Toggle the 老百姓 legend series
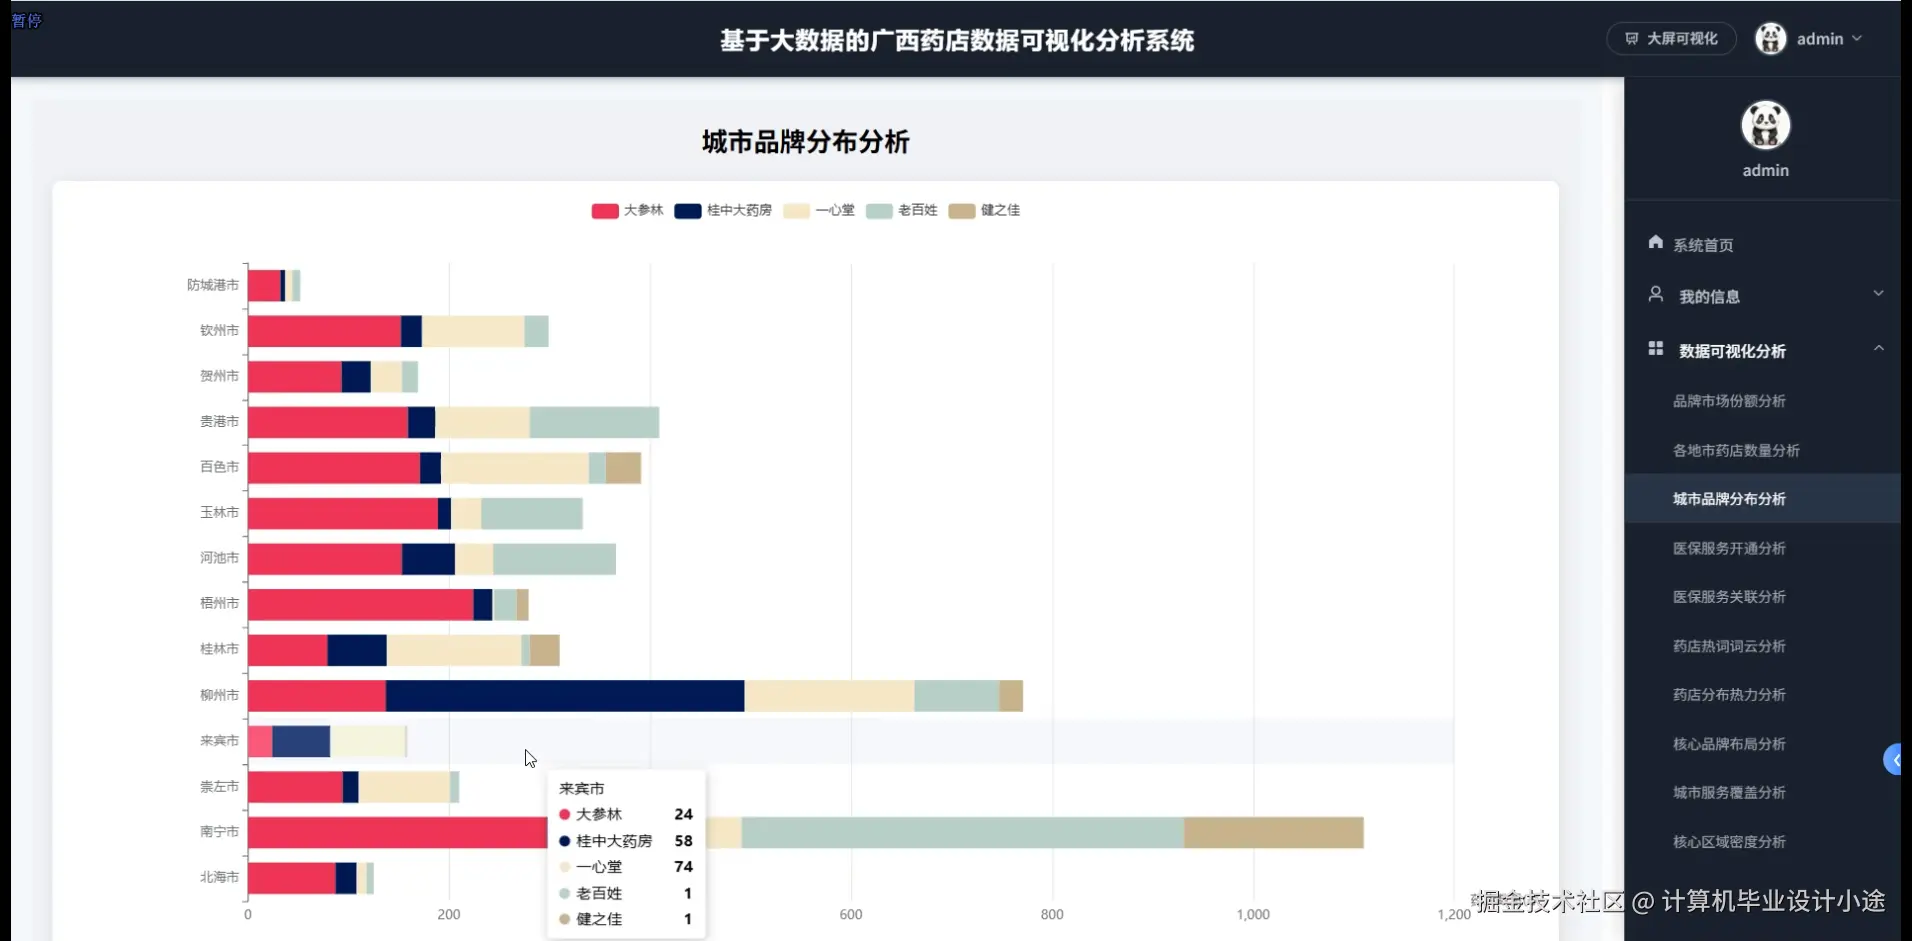This screenshot has height=941, width=1912. [902, 210]
